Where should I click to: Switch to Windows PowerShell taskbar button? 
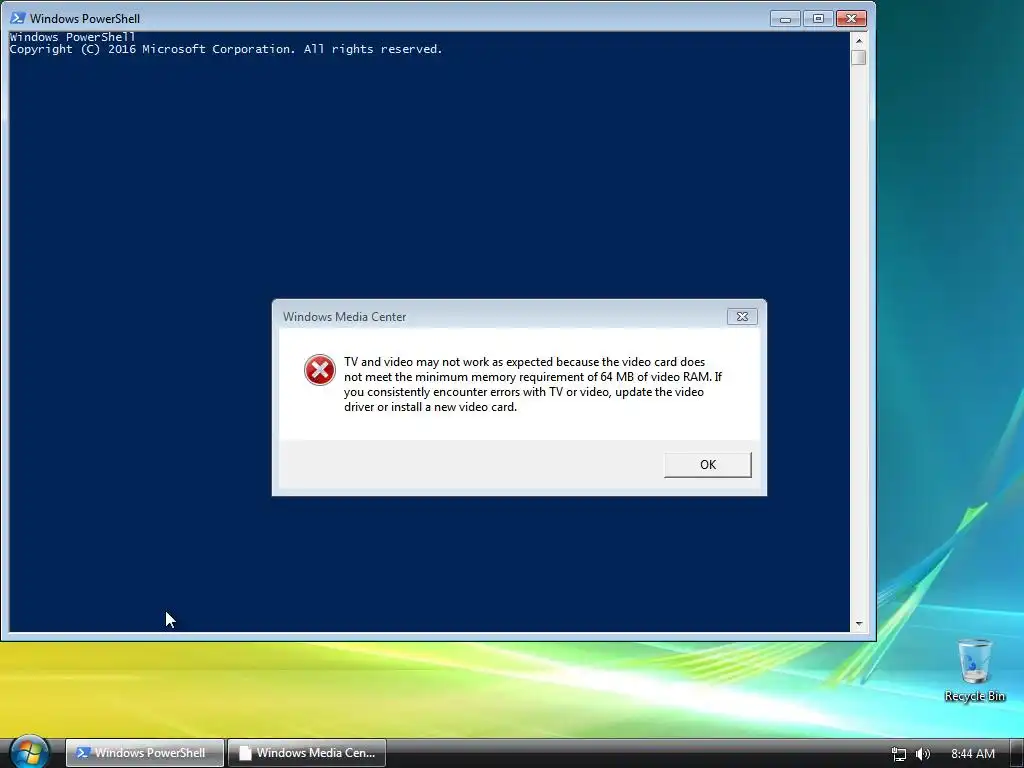click(145, 752)
